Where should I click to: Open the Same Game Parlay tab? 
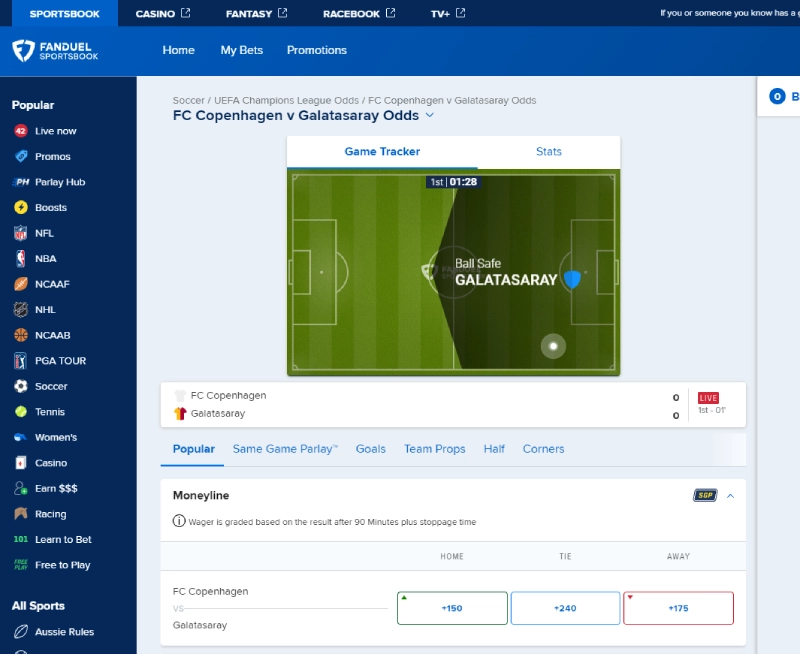pyautogui.click(x=285, y=449)
